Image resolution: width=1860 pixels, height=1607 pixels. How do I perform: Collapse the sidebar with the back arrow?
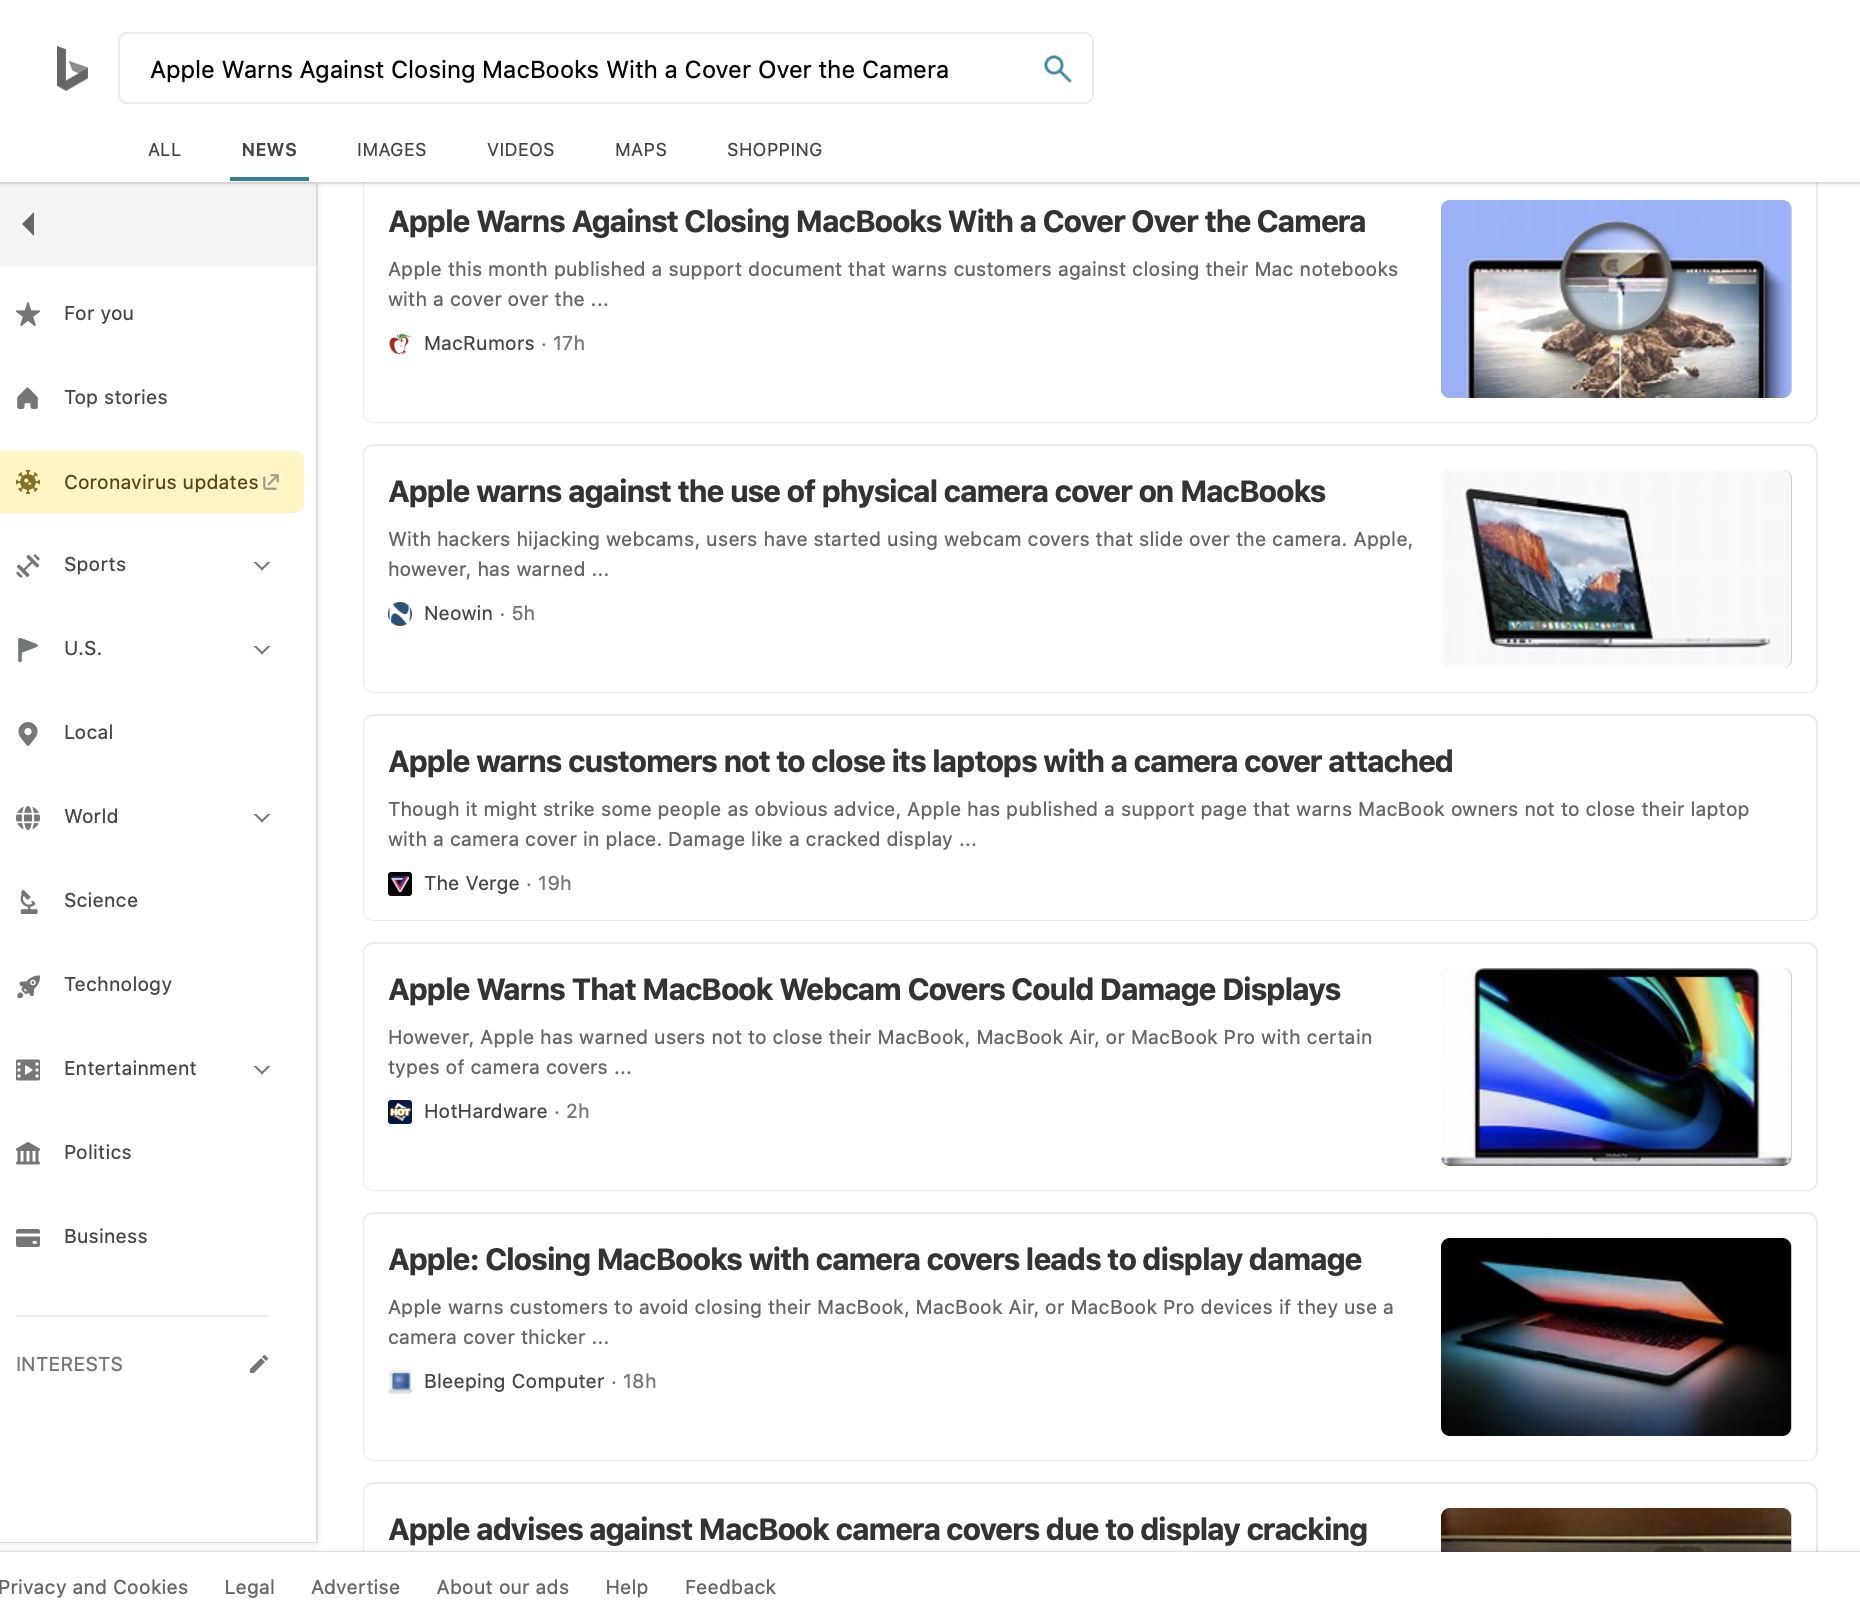coord(29,224)
